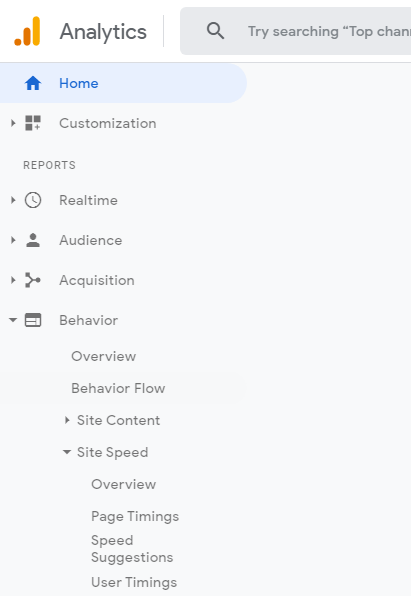Select Overview under Site Speed
The image size is (411, 596).
[x=124, y=484]
